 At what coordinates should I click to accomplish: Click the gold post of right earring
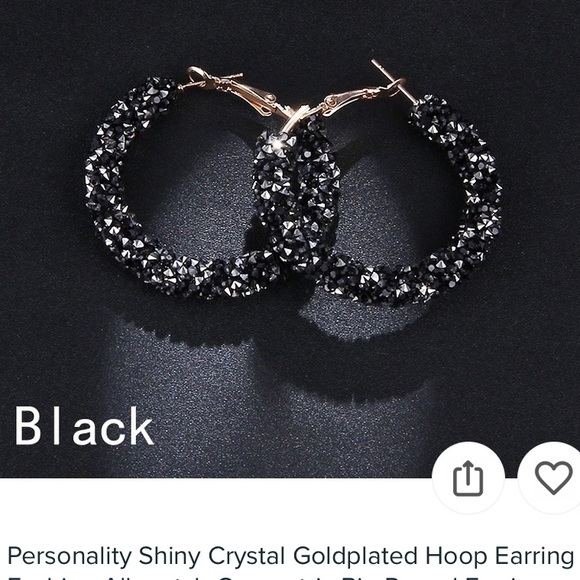(x=393, y=81)
